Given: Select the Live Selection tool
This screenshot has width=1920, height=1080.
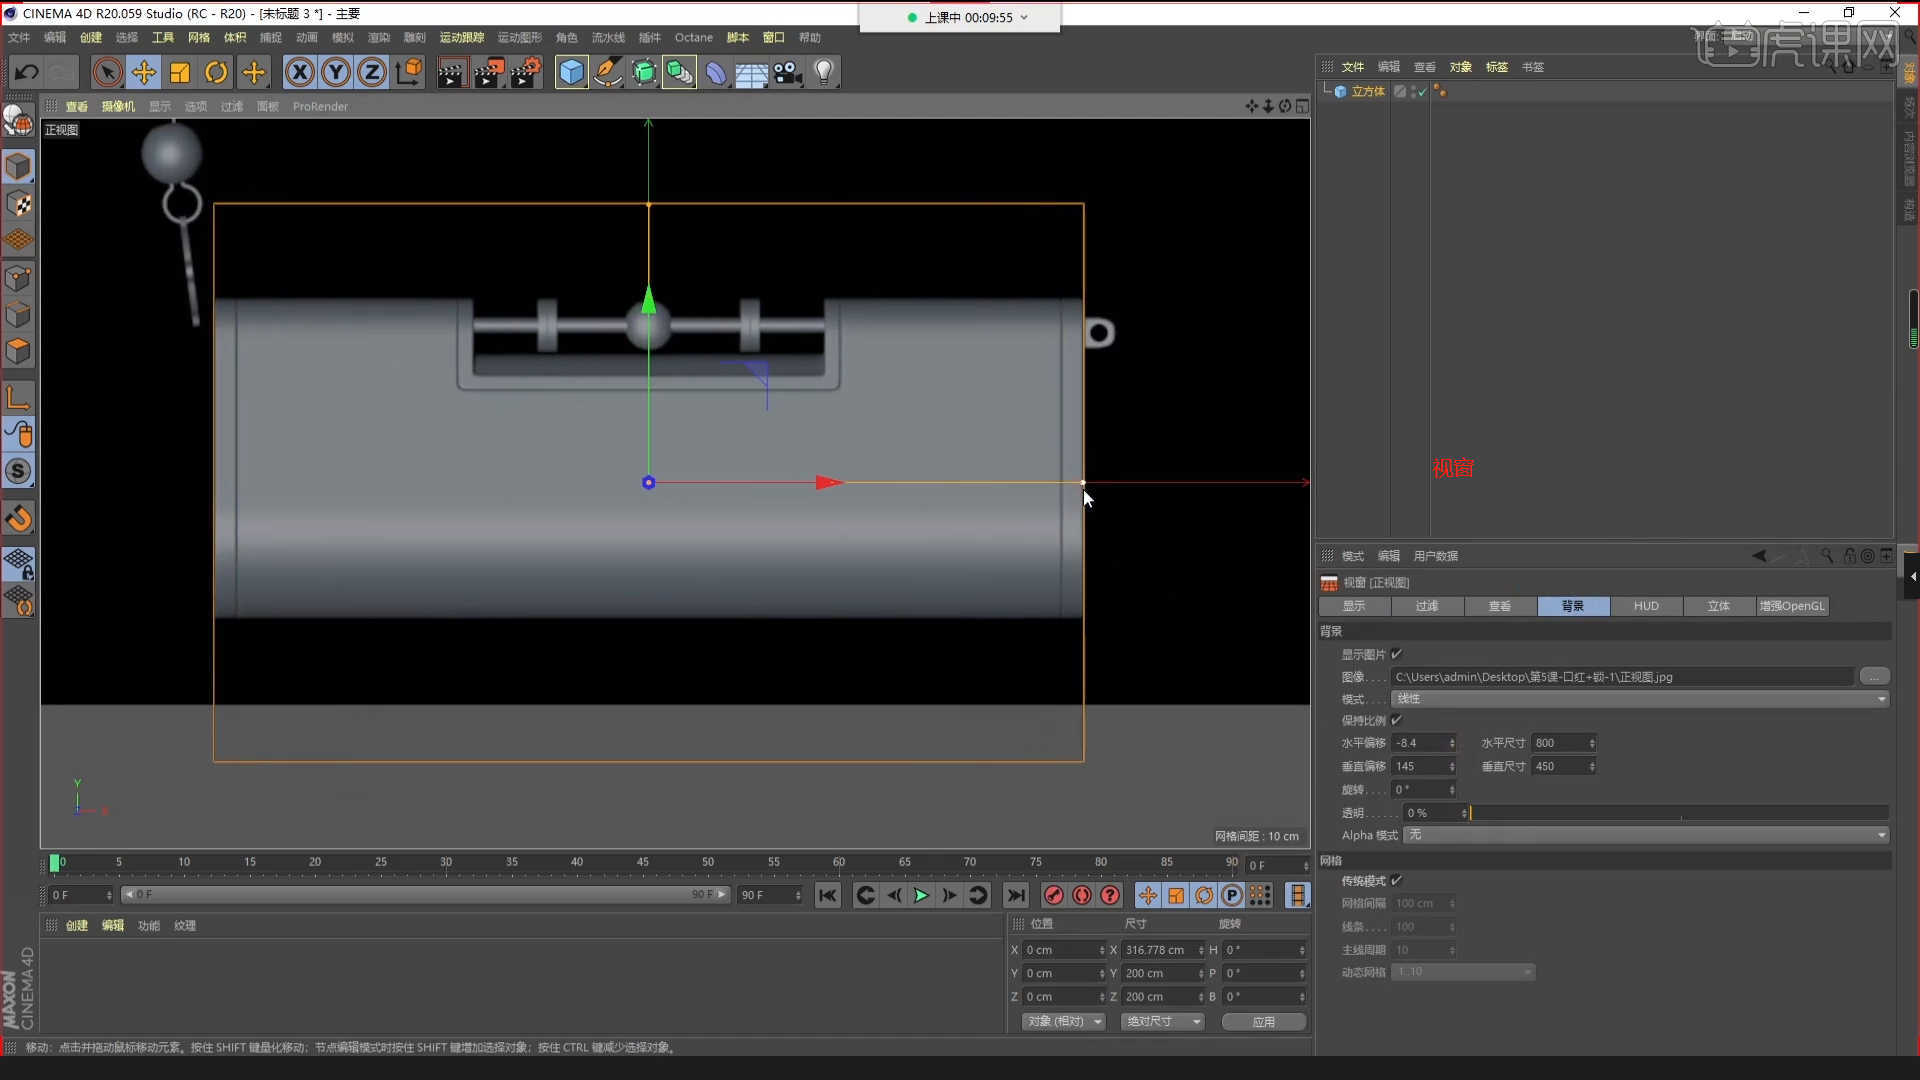Looking at the screenshot, I should 107,72.
